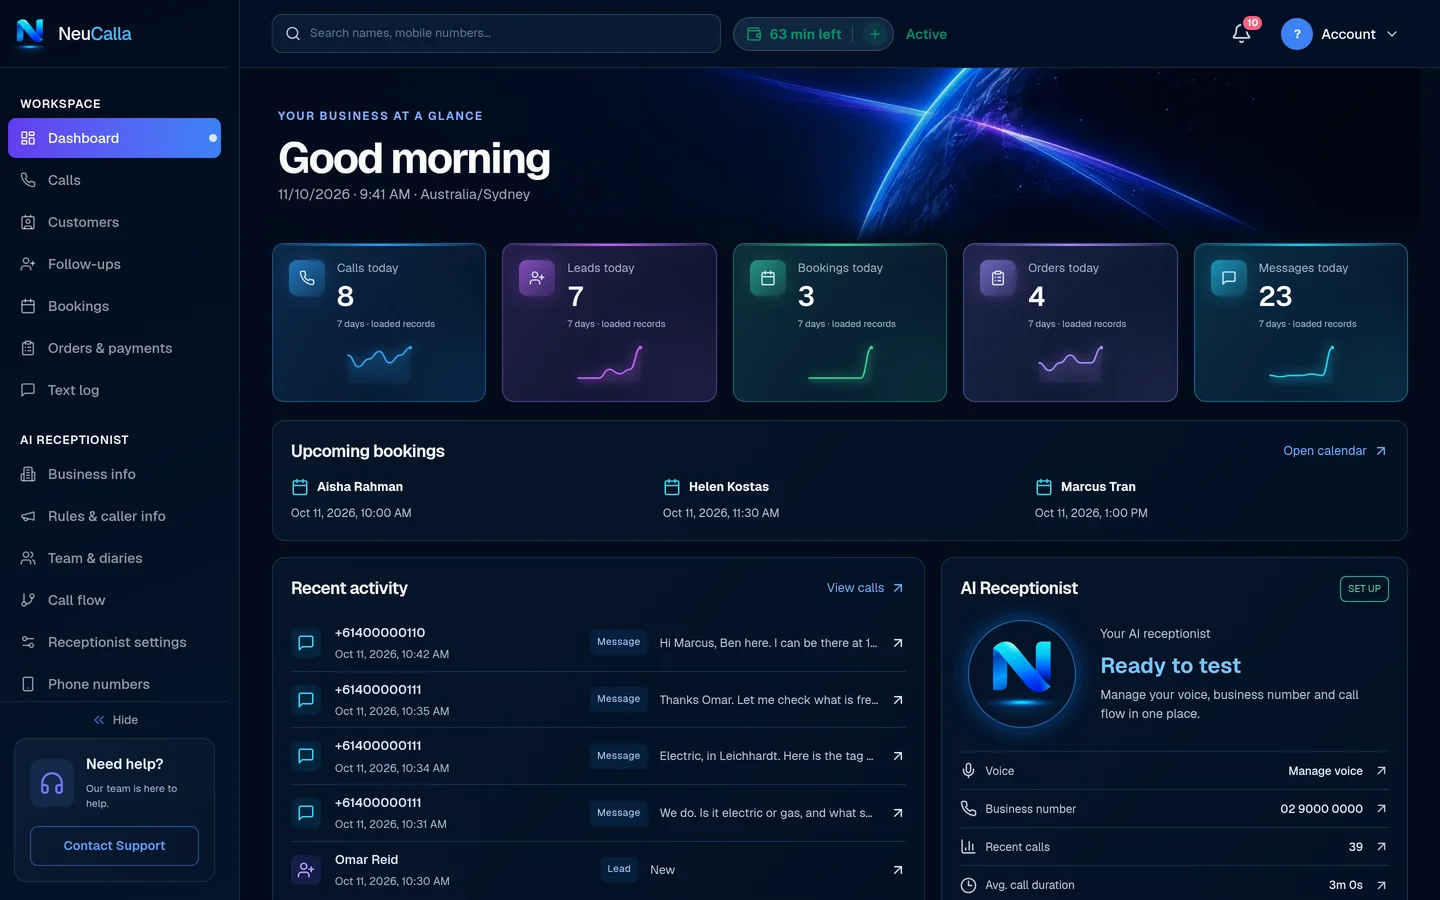Click the View calls link
This screenshot has height=900, width=1440.
point(865,588)
